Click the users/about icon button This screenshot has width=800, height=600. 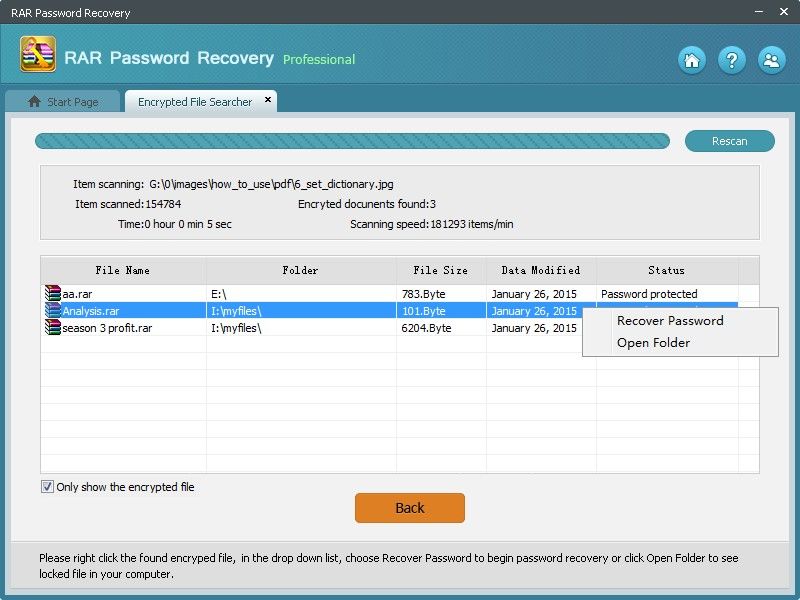pos(771,60)
